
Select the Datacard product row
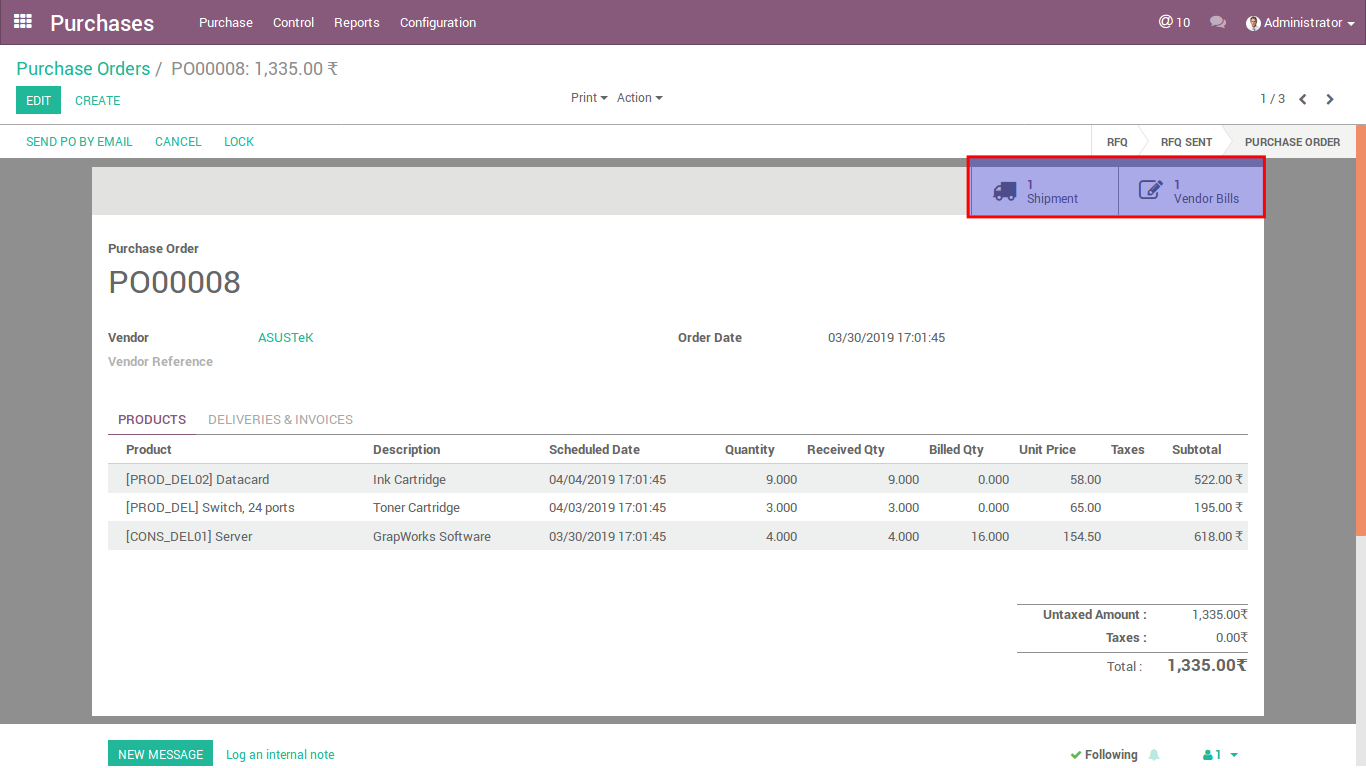197,480
